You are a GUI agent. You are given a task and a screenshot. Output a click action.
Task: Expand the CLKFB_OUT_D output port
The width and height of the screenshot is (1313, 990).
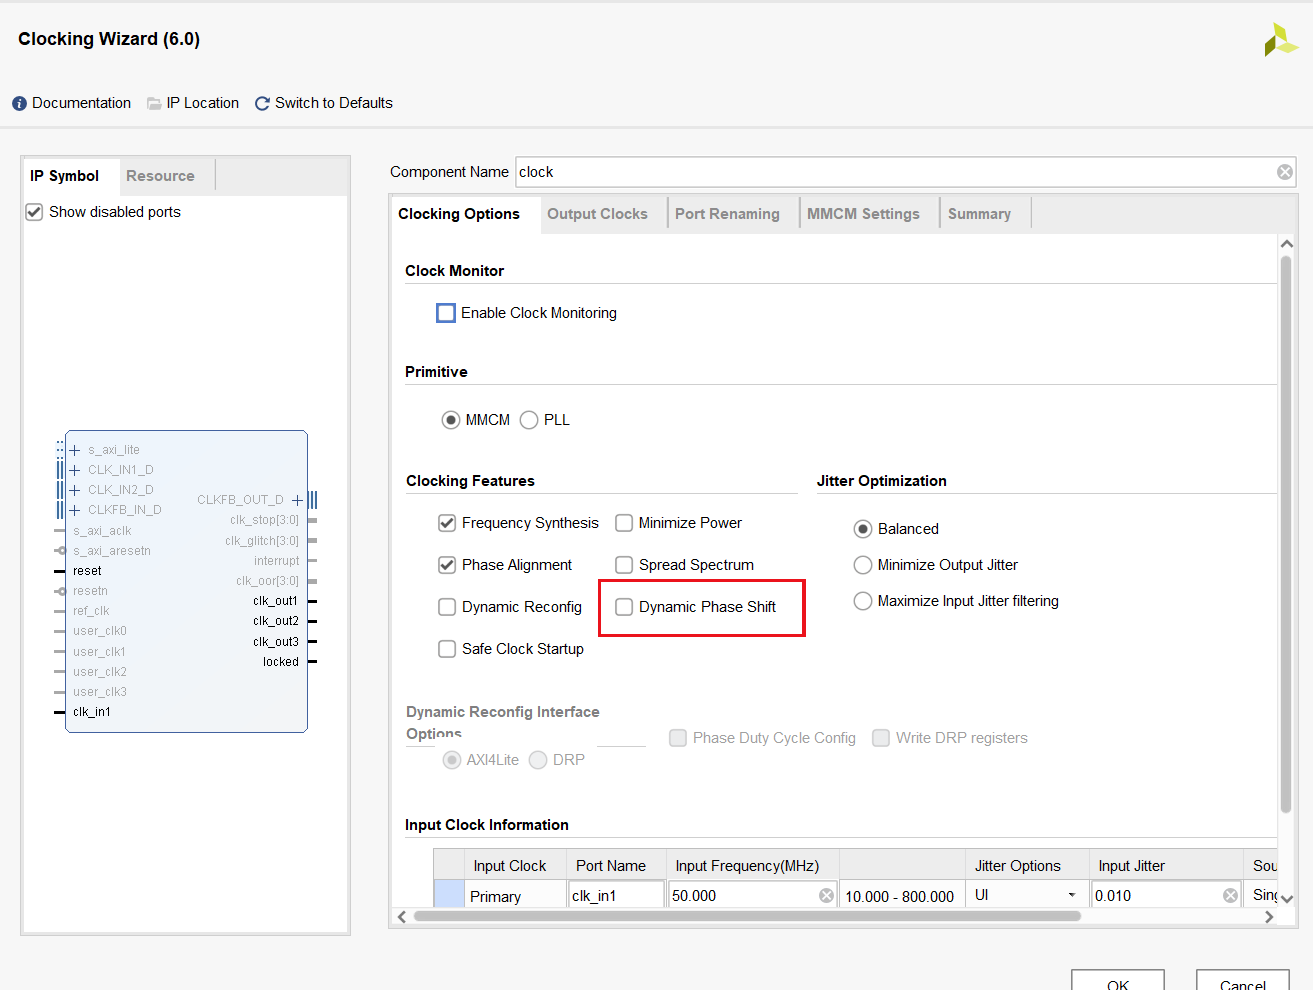point(297,499)
